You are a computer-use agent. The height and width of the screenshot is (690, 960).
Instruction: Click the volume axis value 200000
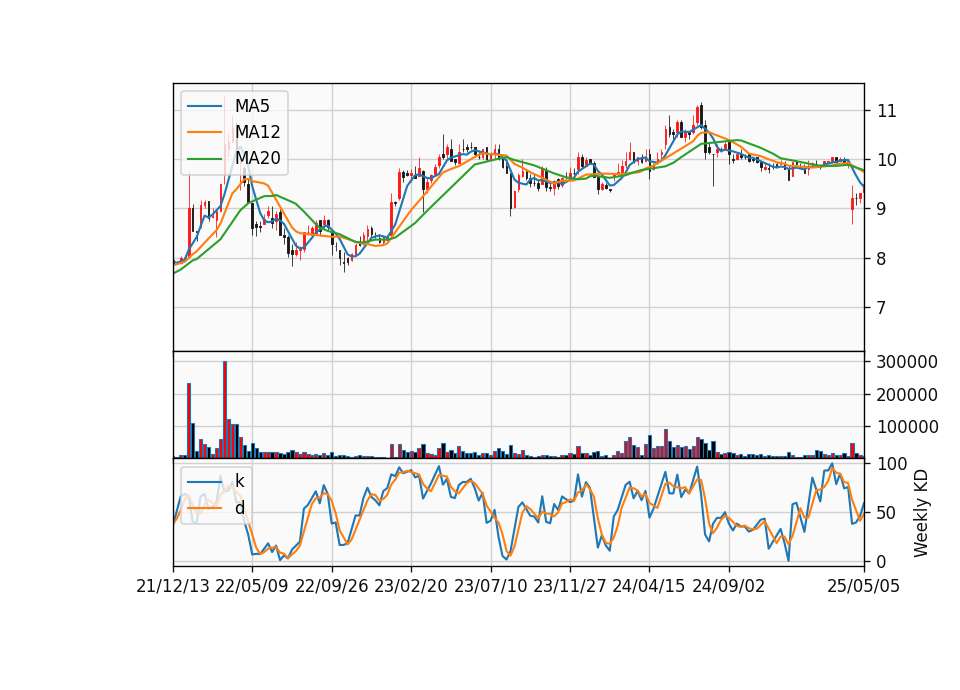(x=907, y=395)
